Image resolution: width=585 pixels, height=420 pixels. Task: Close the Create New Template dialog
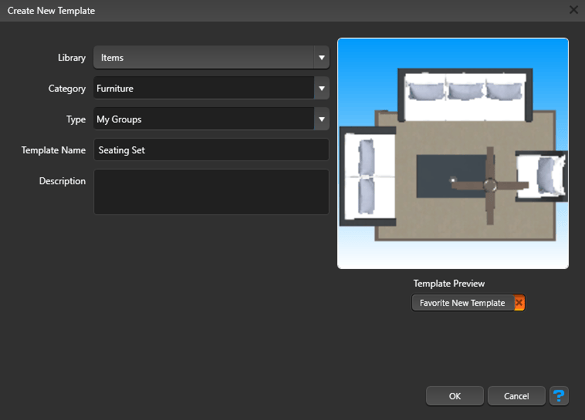coord(574,10)
